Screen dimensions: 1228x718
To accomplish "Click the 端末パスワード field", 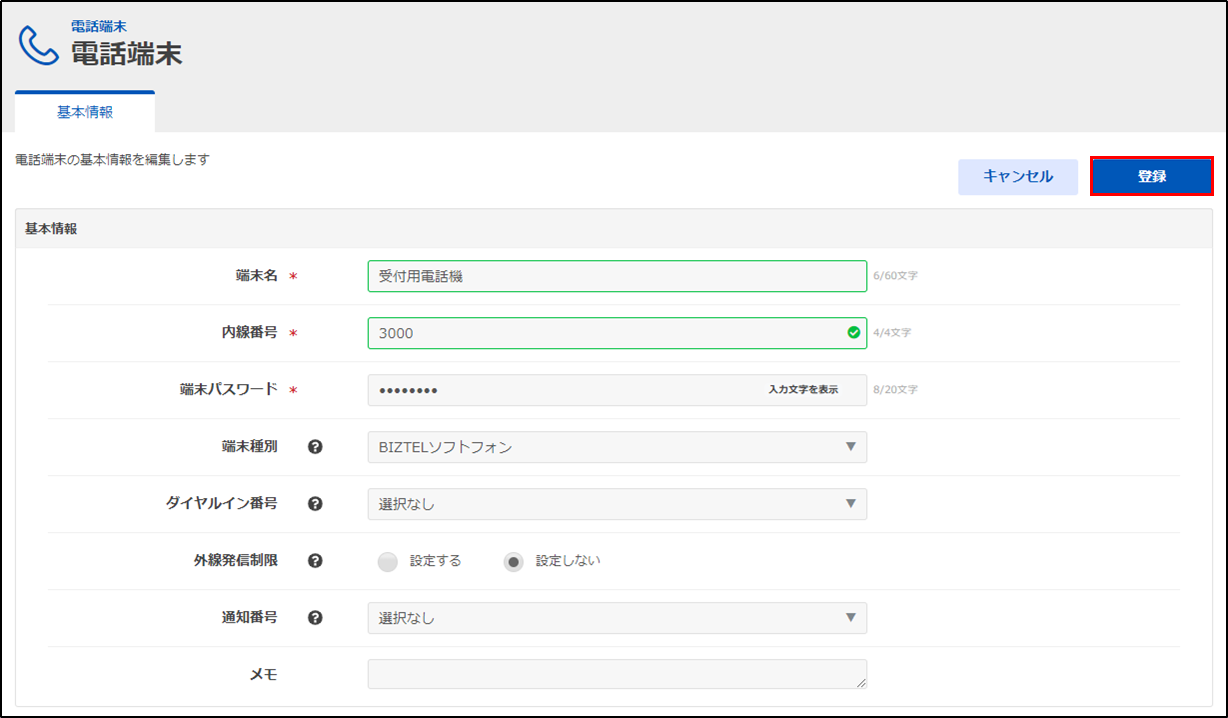I will [x=560, y=390].
